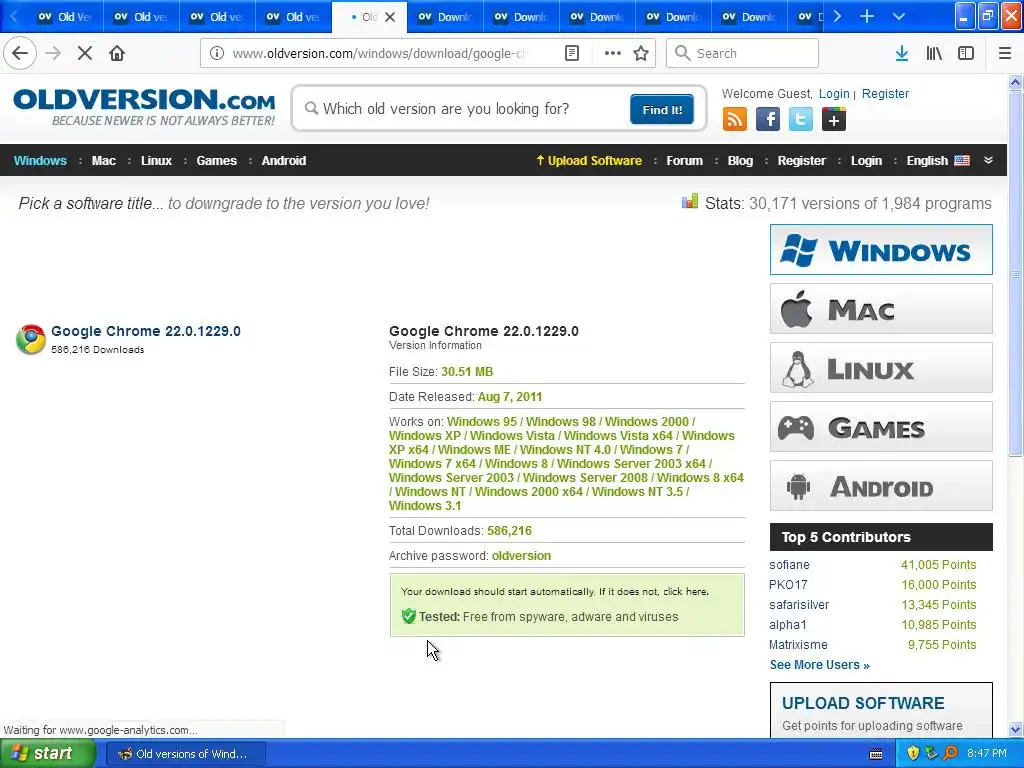1024x768 pixels.
Task: Select the large Windows platform button
Action: click(x=881, y=249)
